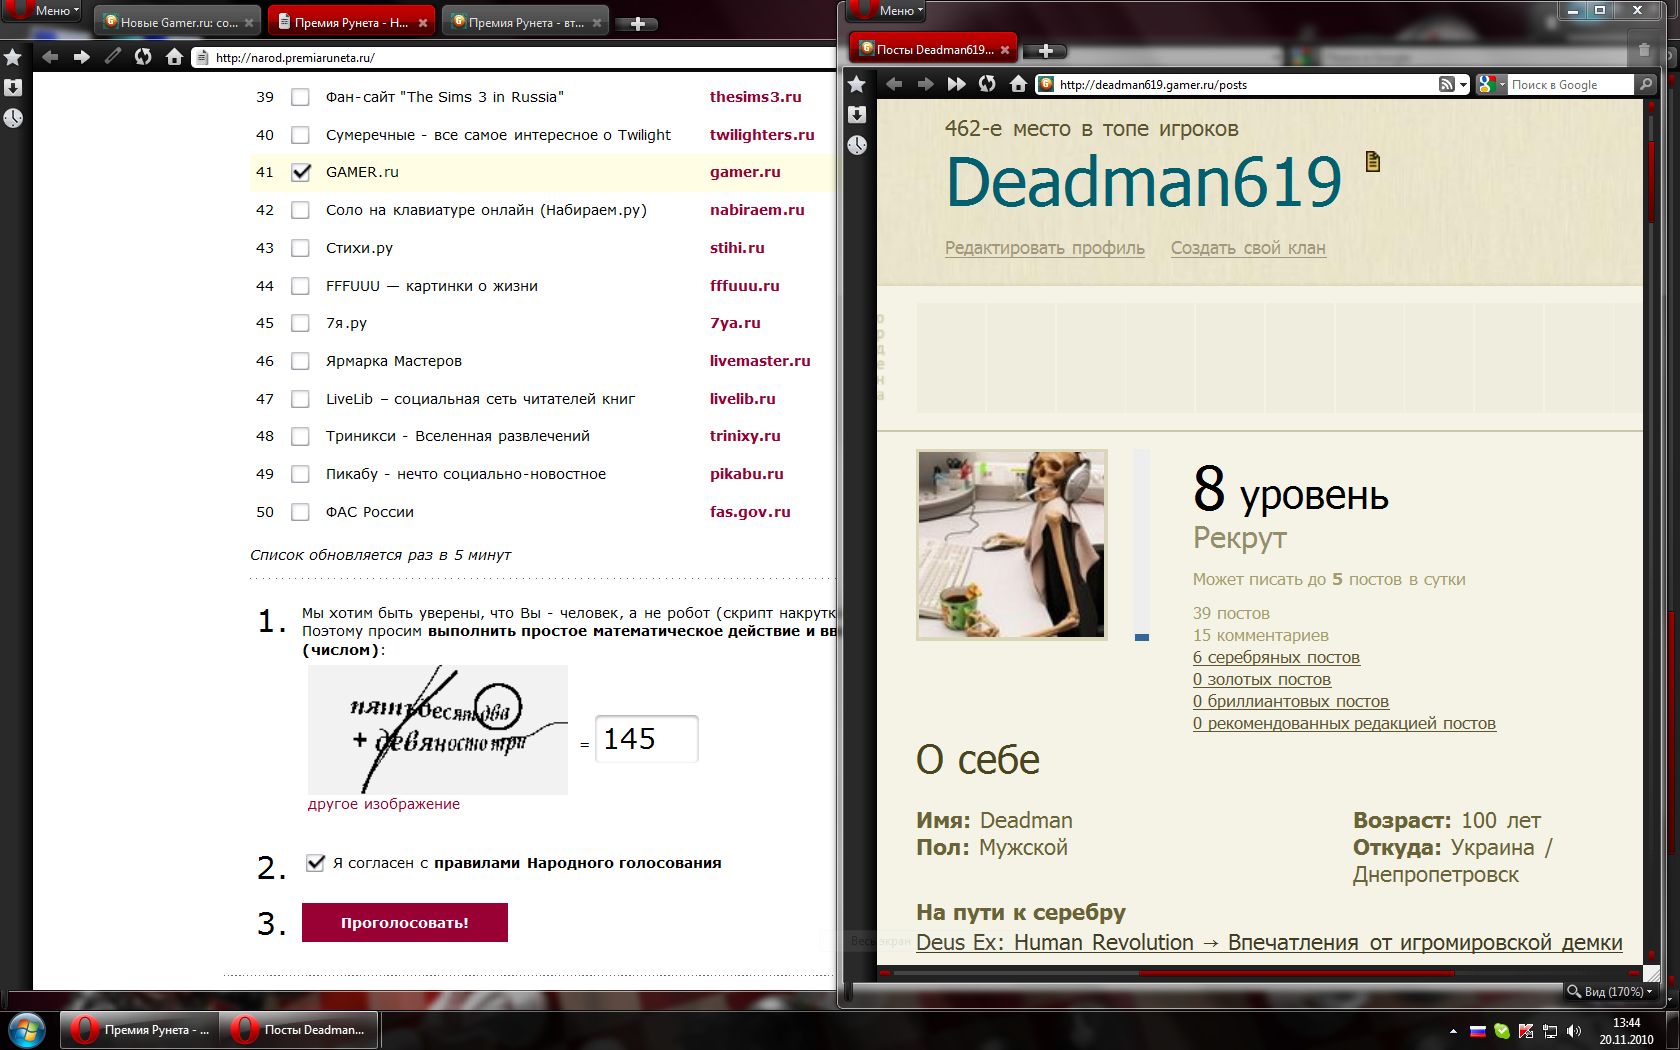Switch to Премия Рунета - Н... tab
1680x1050 pixels.
click(x=352, y=22)
